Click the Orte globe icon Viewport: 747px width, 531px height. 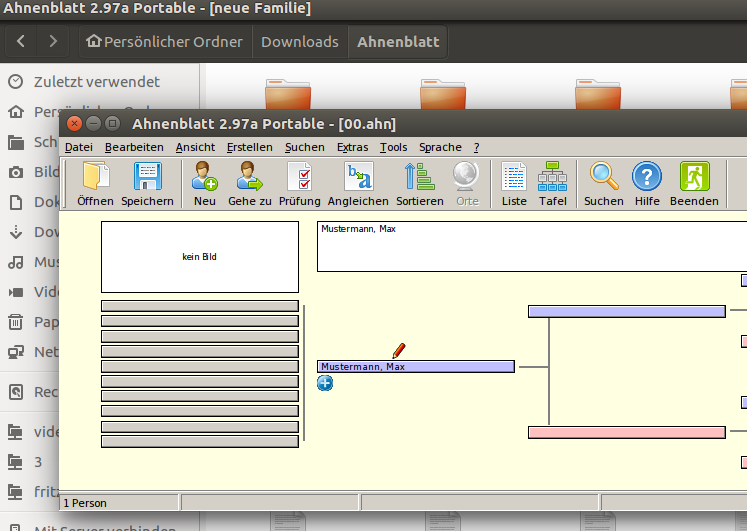point(467,184)
